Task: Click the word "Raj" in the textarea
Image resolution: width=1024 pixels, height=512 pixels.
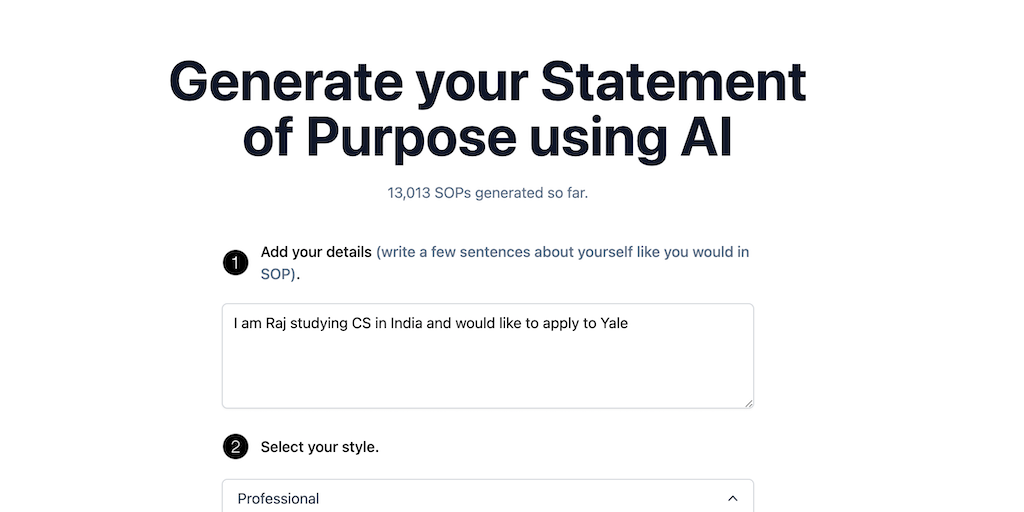Action: (276, 323)
